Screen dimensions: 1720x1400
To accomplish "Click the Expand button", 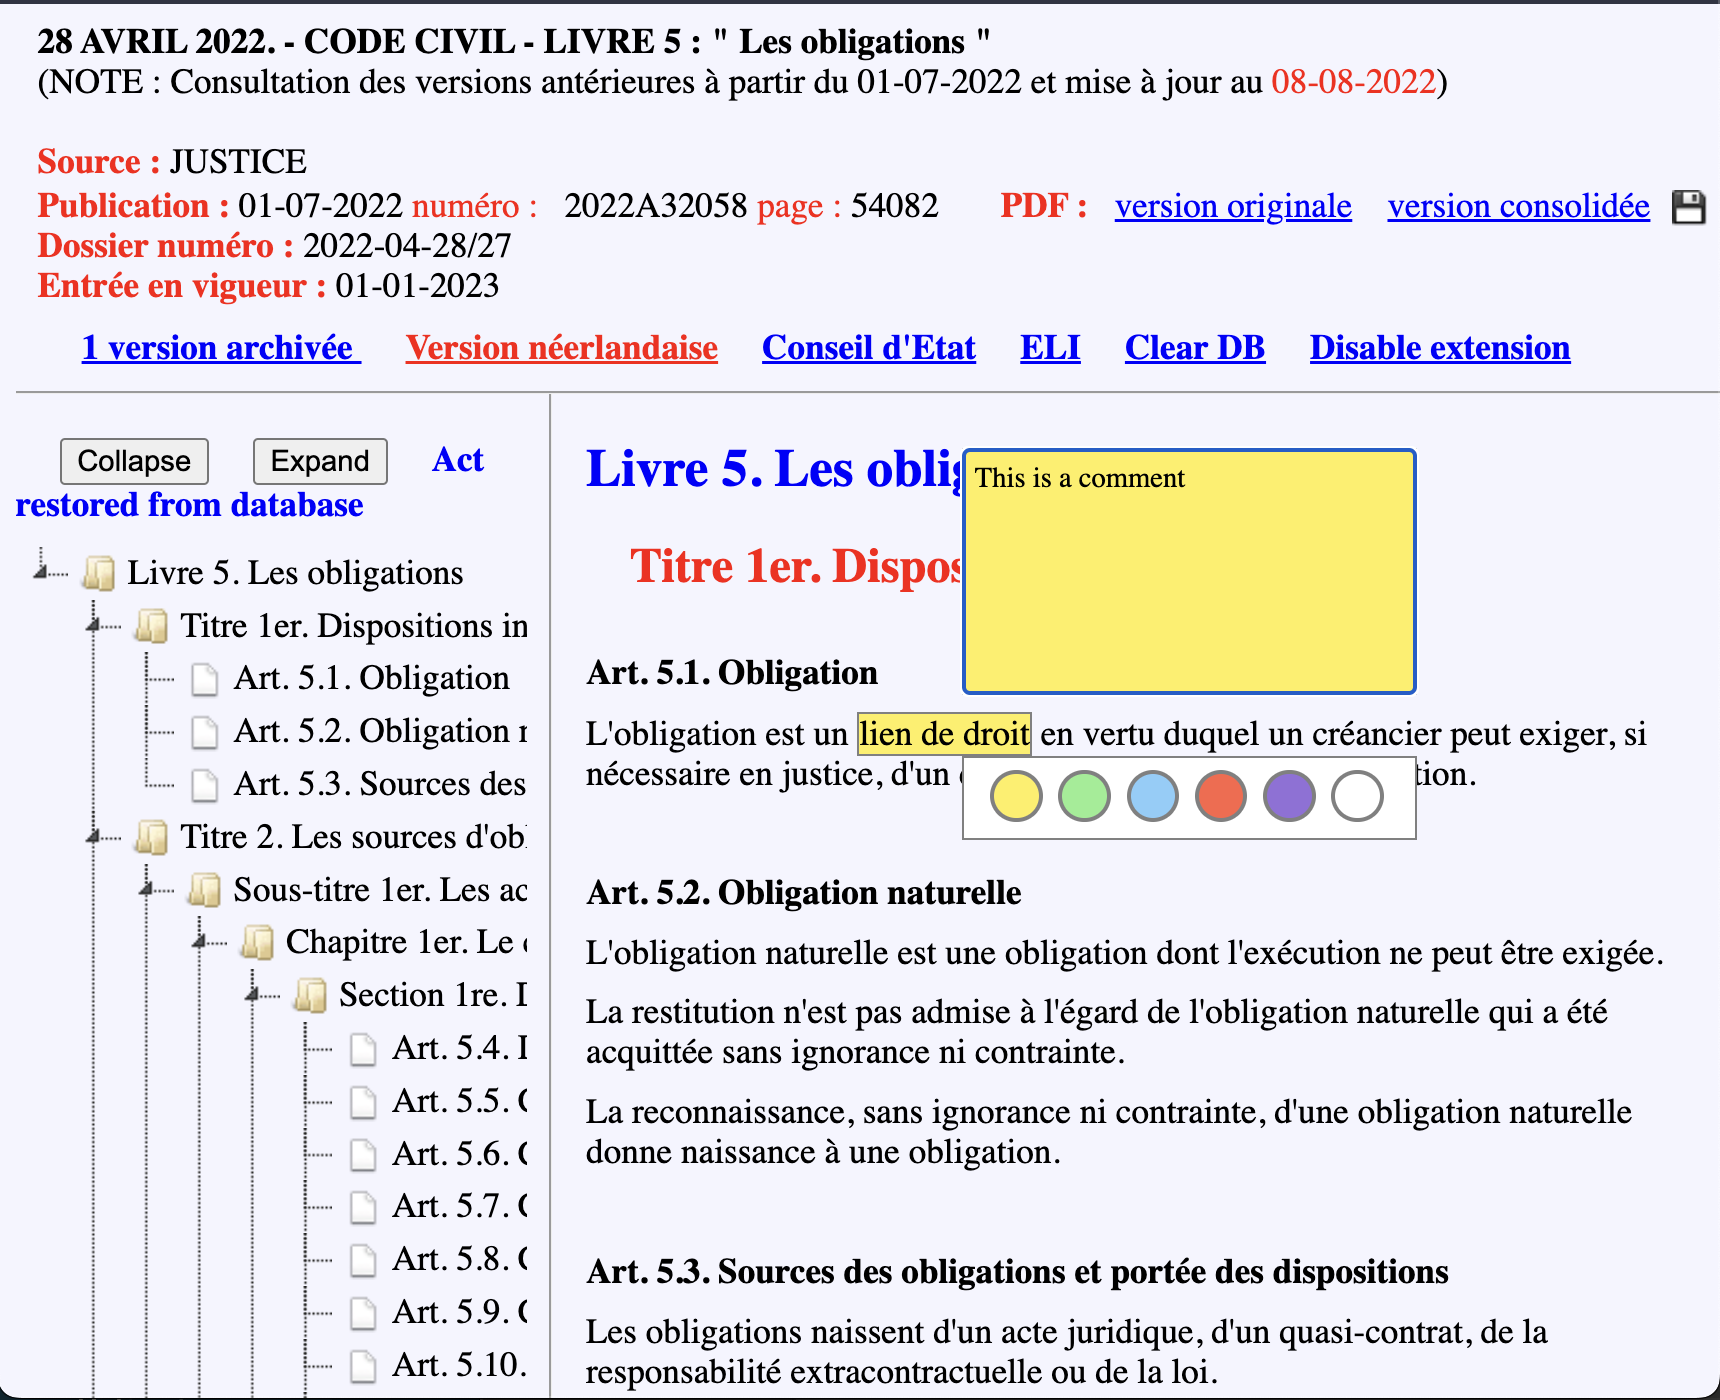I will [x=320, y=461].
